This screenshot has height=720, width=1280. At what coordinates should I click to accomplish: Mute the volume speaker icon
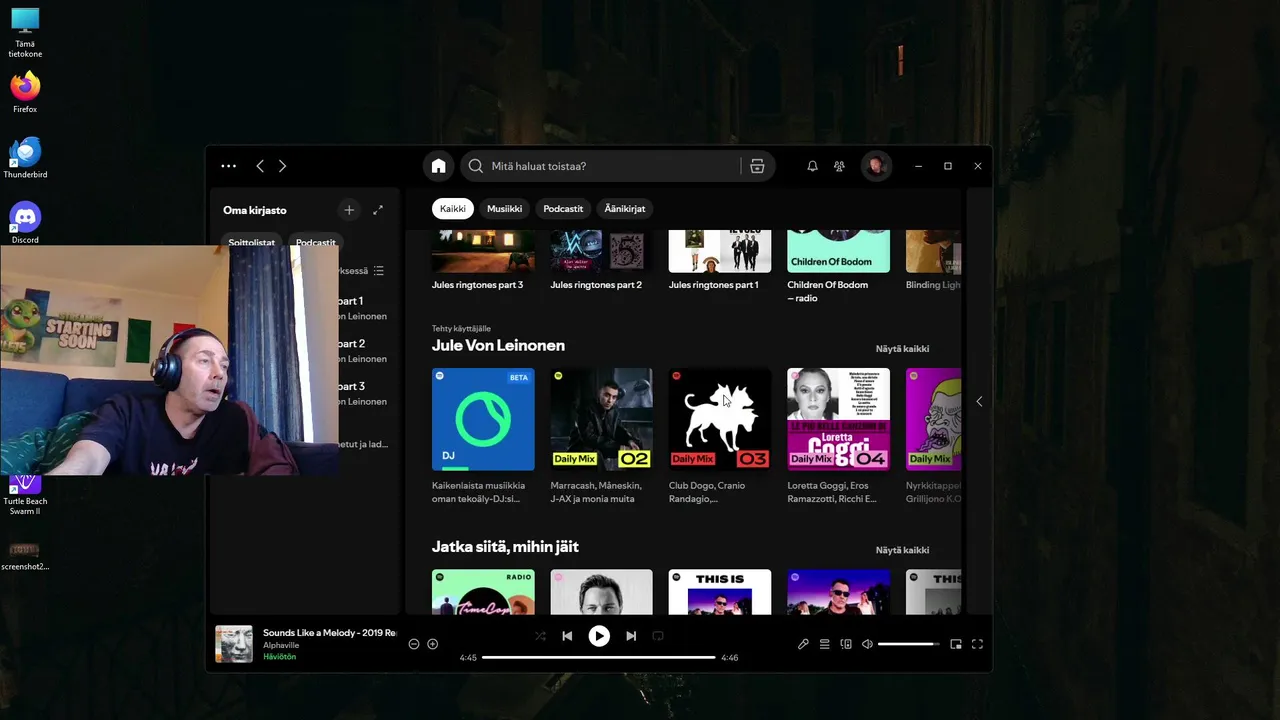[867, 644]
